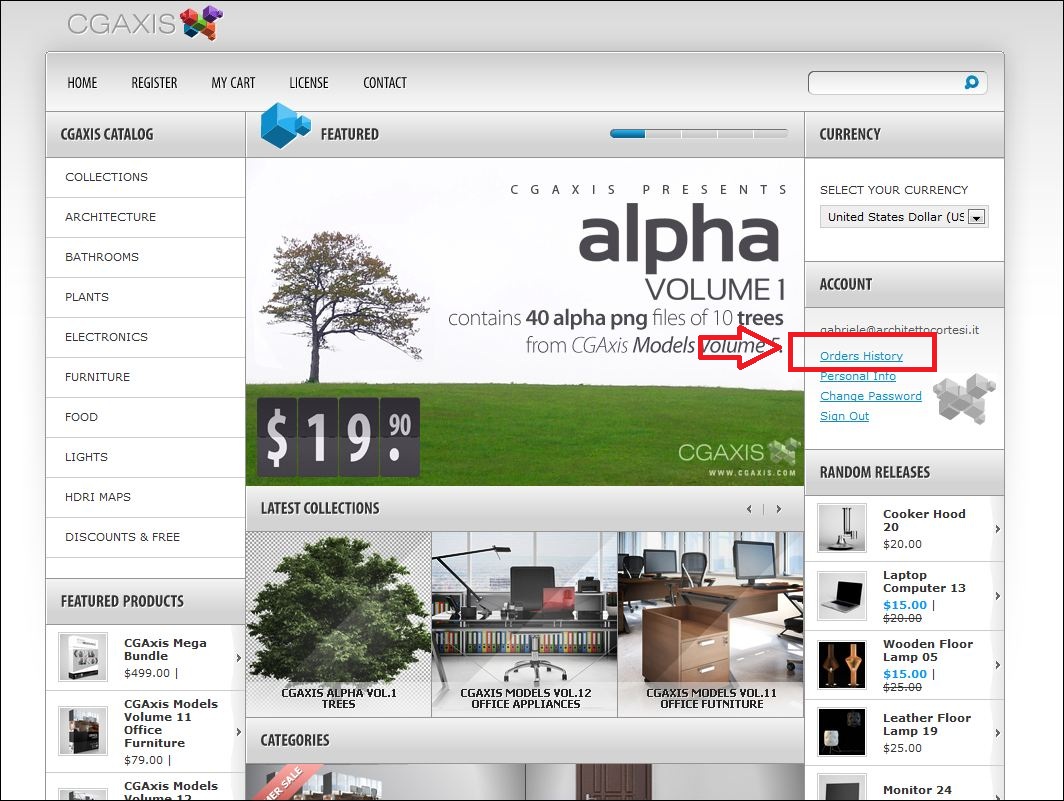1064x801 pixels.
Task: Click the Orders History link
Action: tap(861, 356)
